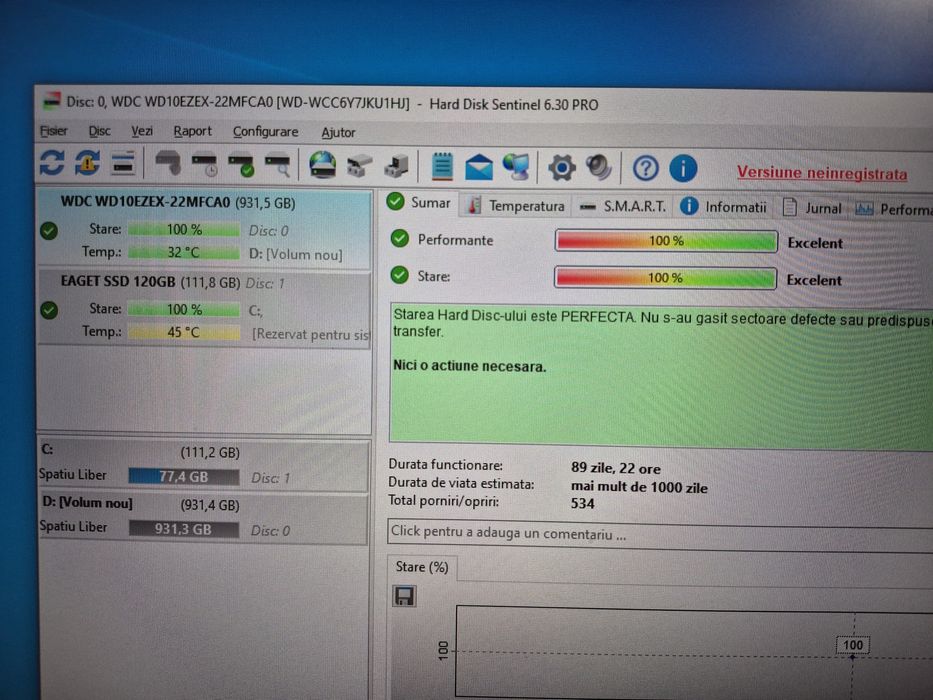Click the disk with clock toolbar icon

204,164
